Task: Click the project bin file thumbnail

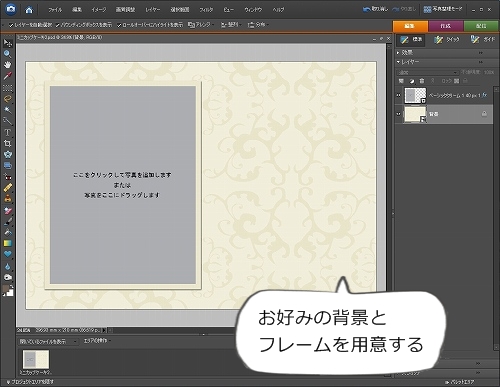Action: [x=36, y=359]
